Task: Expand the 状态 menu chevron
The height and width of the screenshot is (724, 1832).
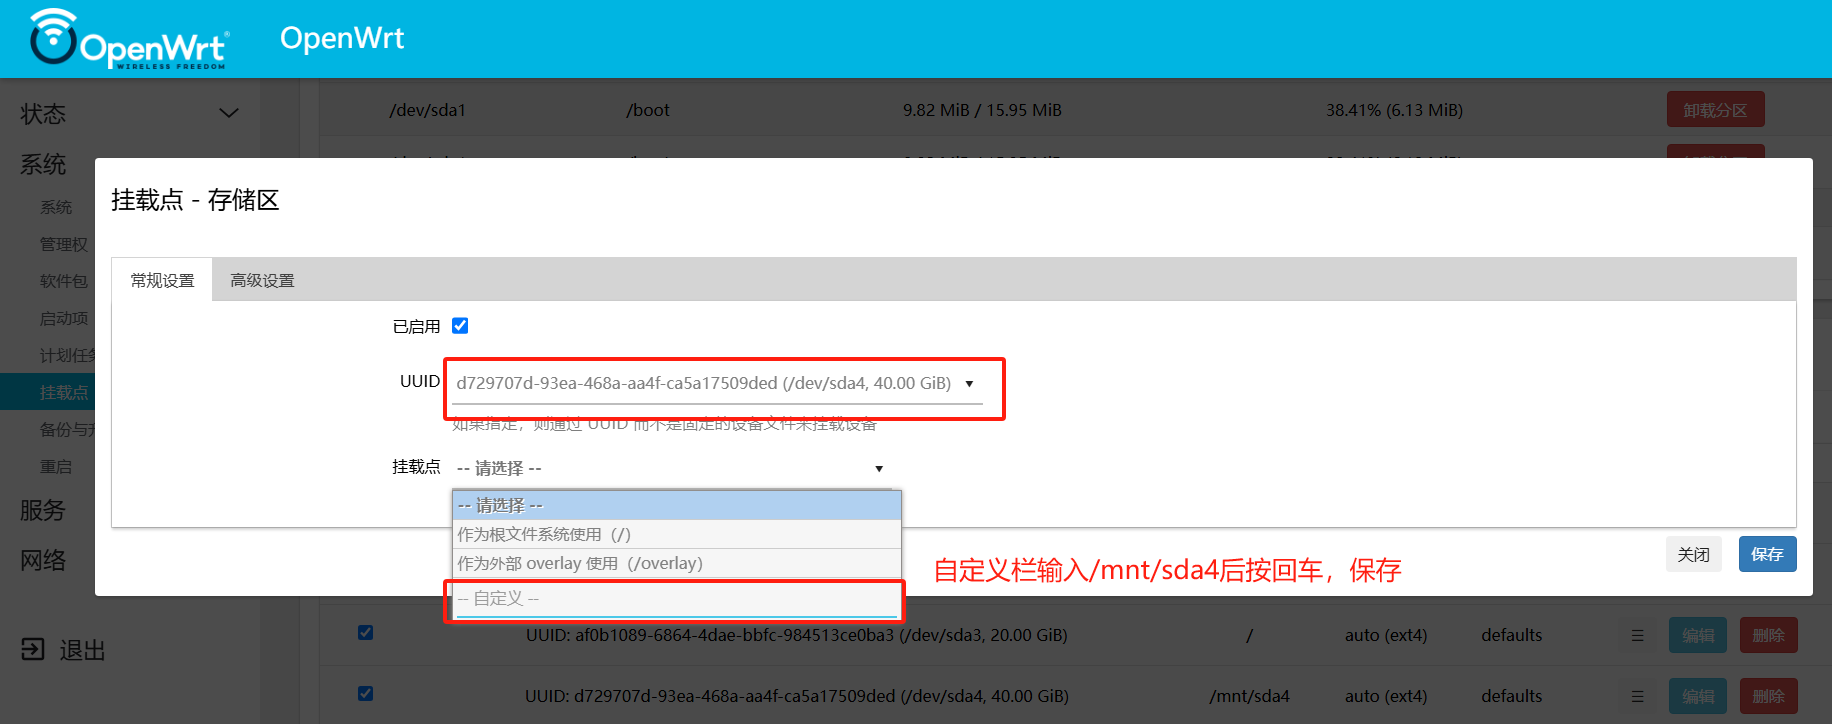Action: (x=229, y=113)
